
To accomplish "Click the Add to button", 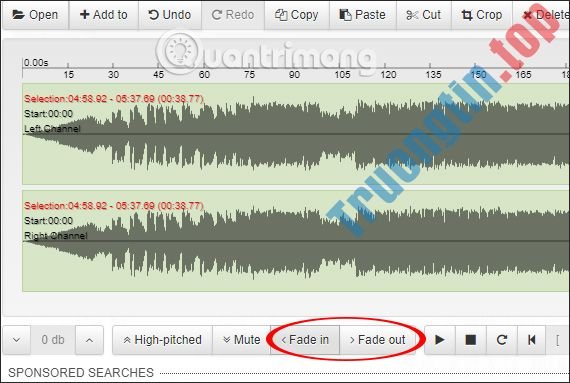I will 104,15.
